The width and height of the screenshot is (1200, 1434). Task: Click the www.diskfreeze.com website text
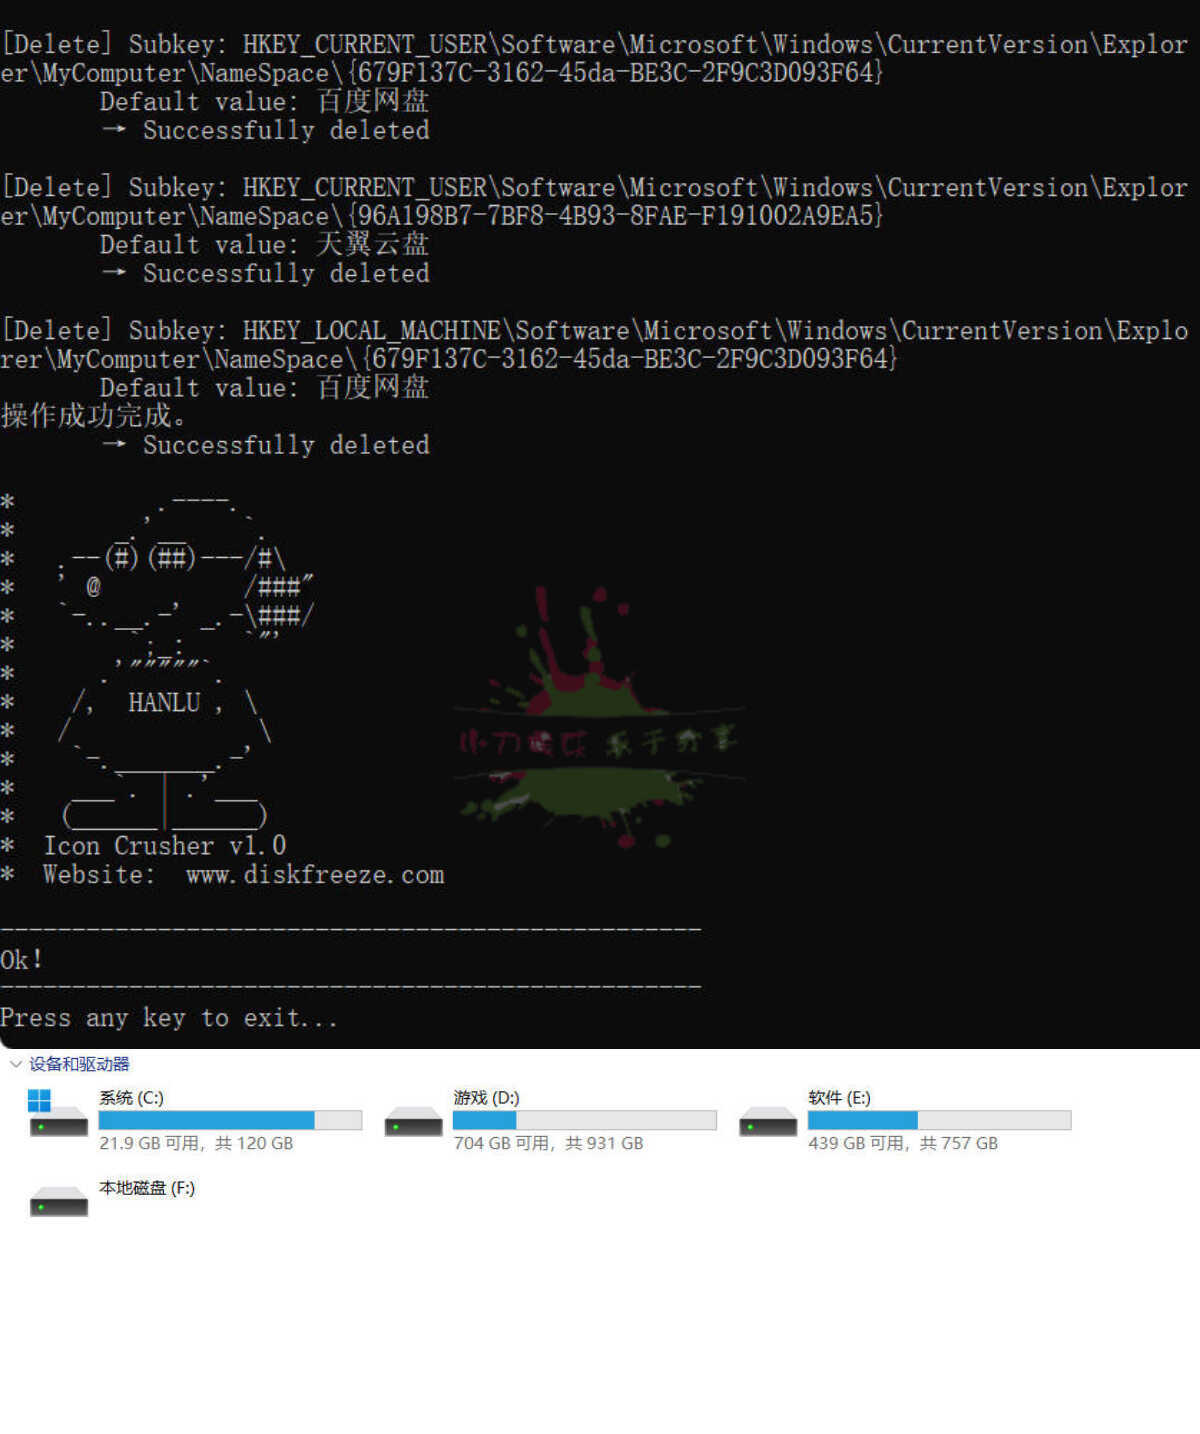tap(314, 875)
